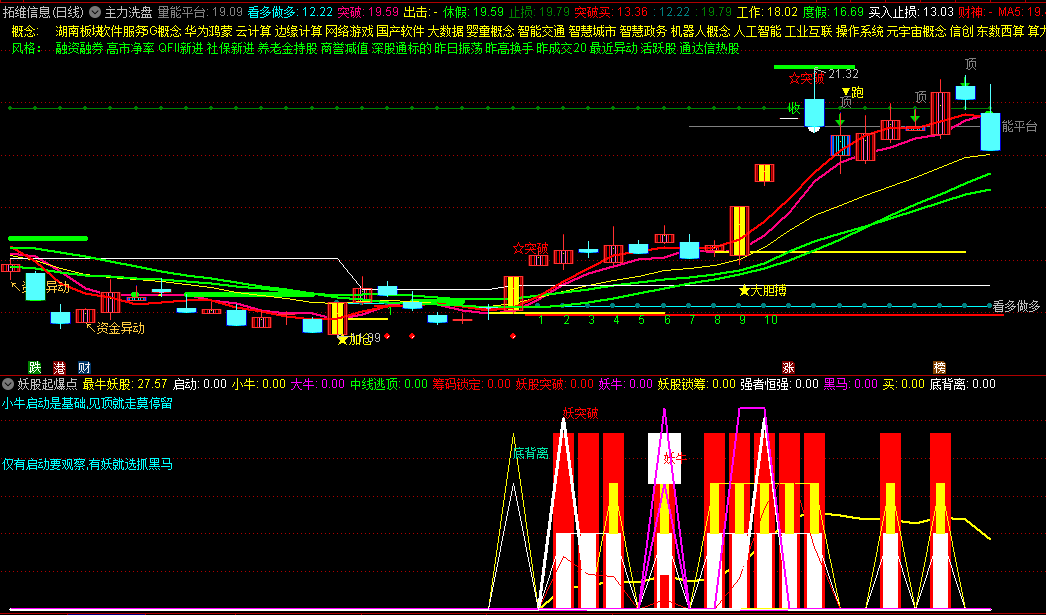Click the 买入止损: 13.03 value
This screenshot has height=615, width=1046.
(911, 12)
